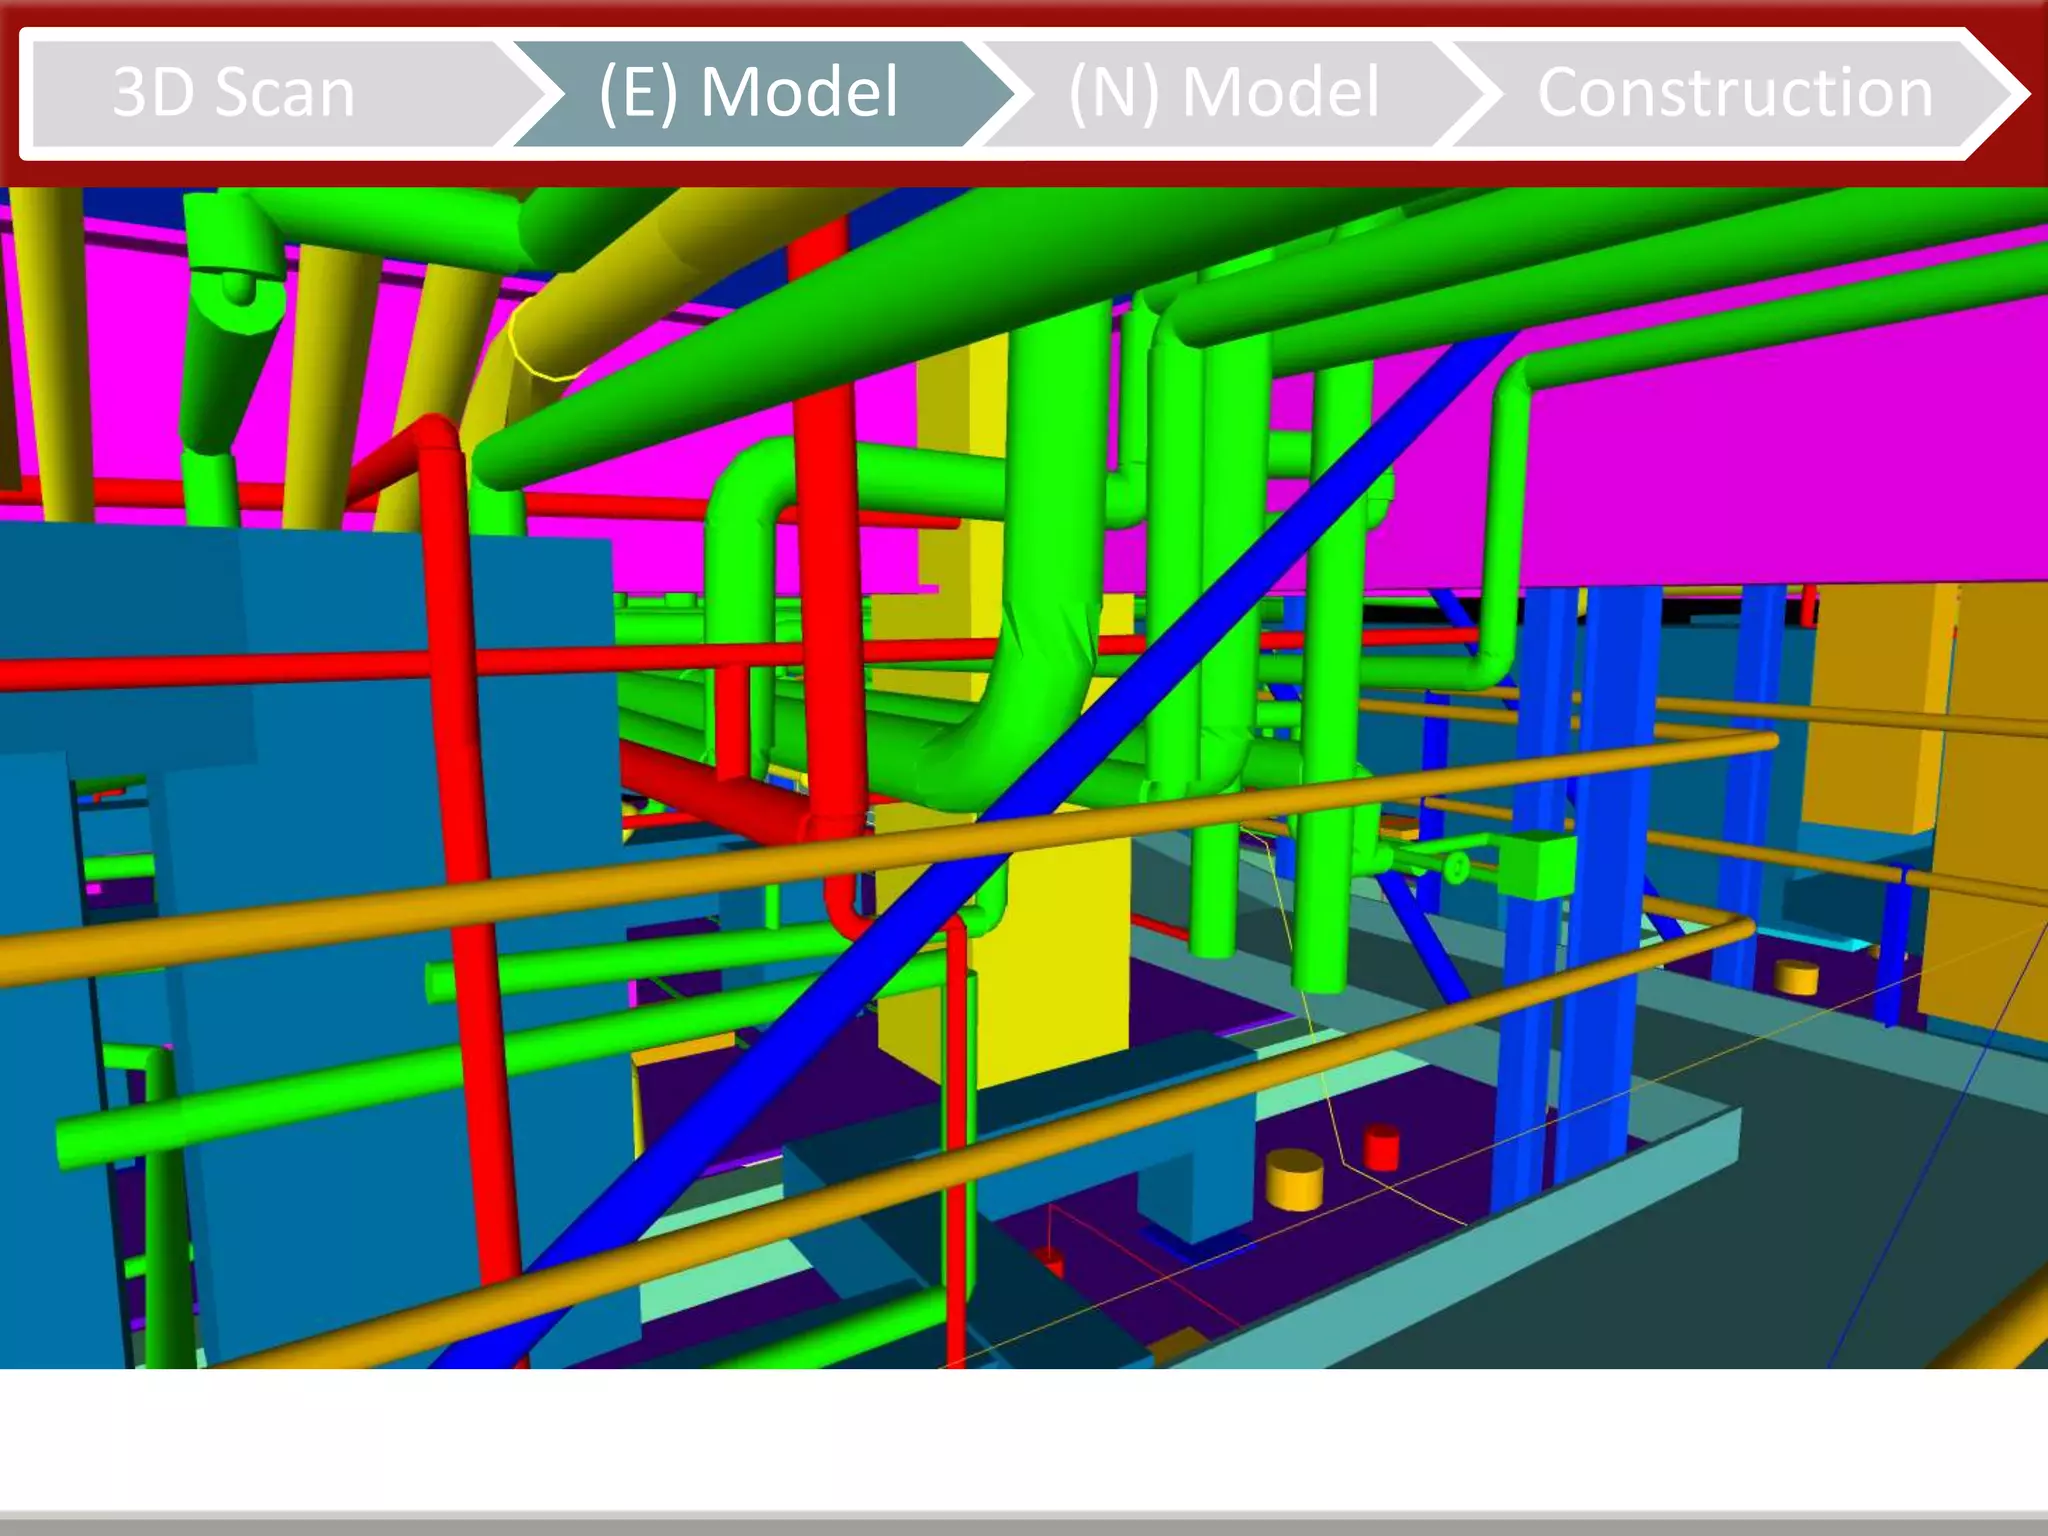The height and width of the screenshot is (1536, 2048).
Task: Select the (E) Model step
Action: tap(765, 93)
